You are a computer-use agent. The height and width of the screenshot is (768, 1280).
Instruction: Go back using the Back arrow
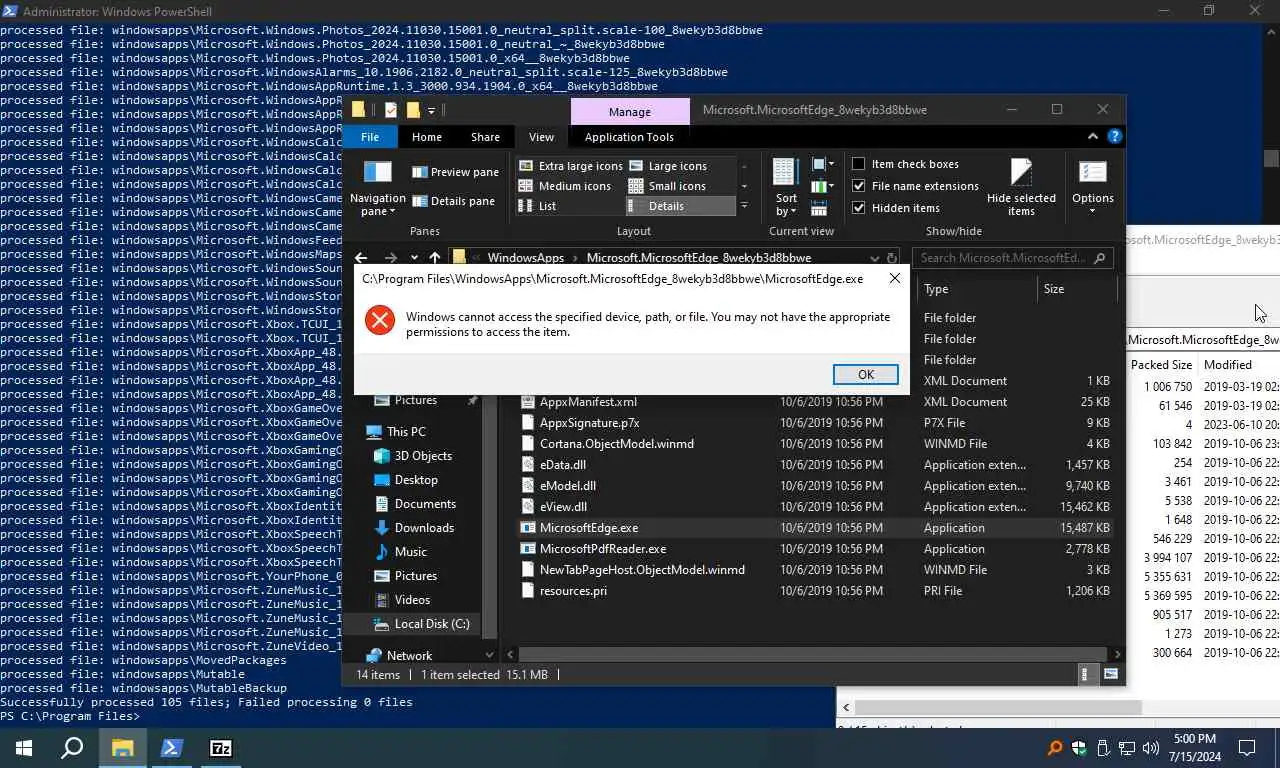(x=361, y=258)
